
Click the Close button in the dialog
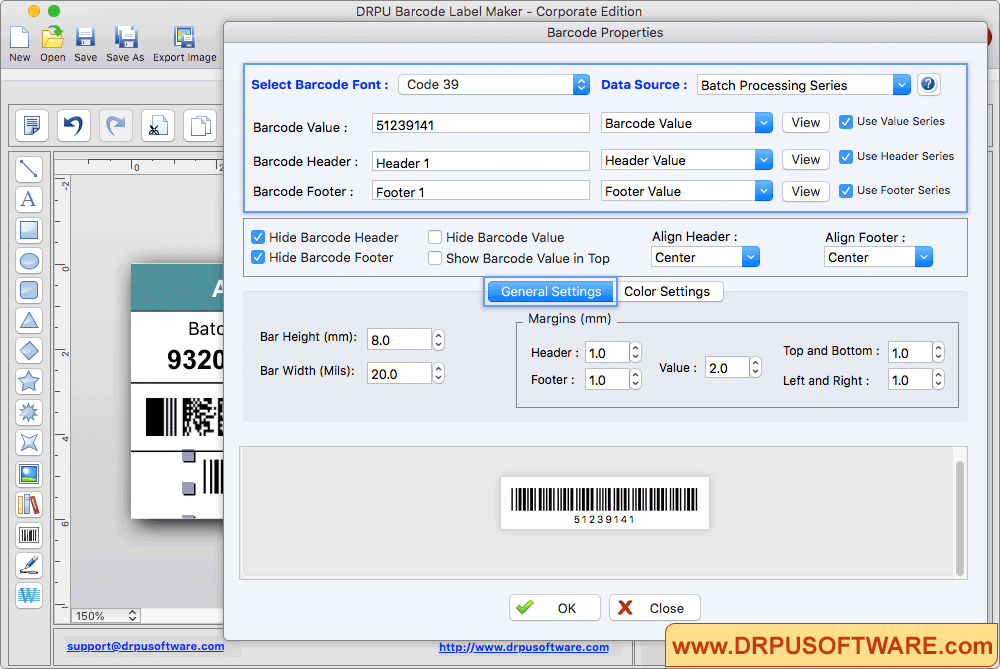(x=654, y=608)
